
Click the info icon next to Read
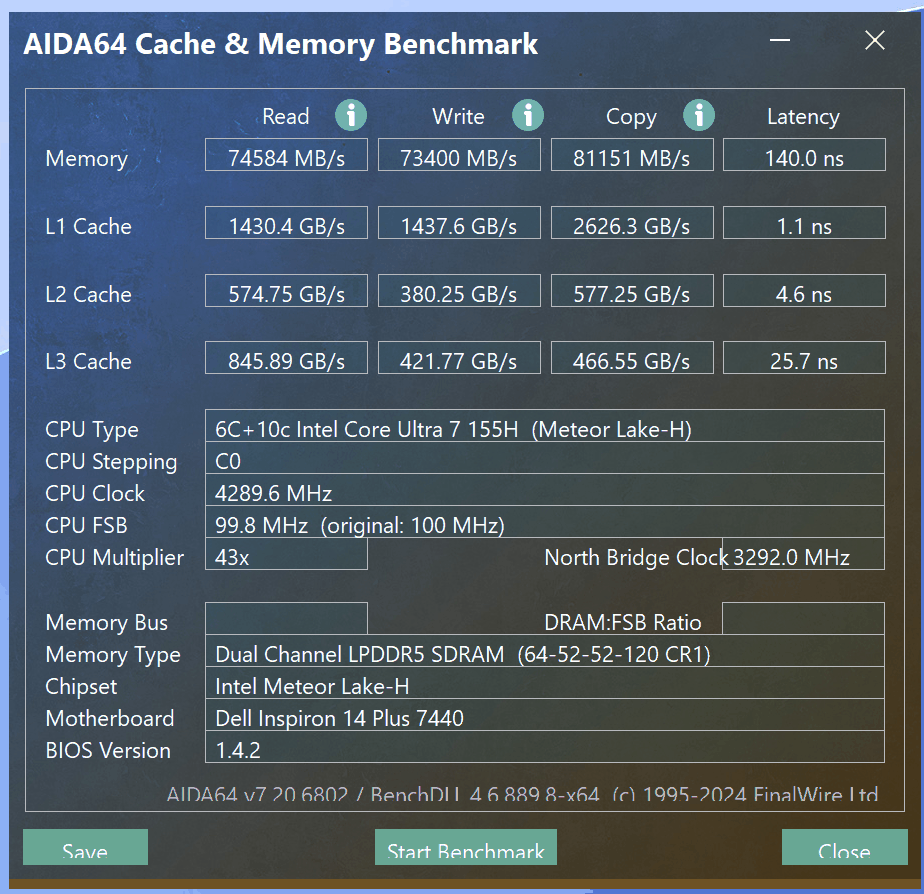(350, 116)
